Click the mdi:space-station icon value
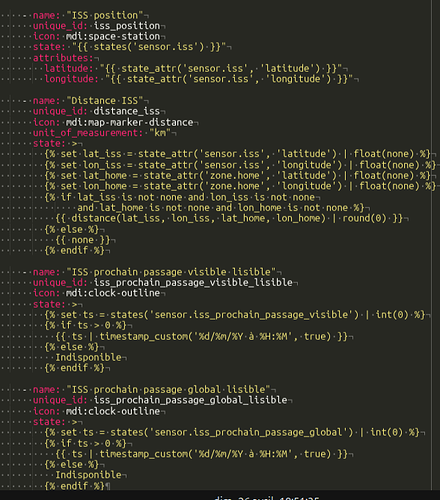The image size is (440, 500). click(x=113, y=36)
